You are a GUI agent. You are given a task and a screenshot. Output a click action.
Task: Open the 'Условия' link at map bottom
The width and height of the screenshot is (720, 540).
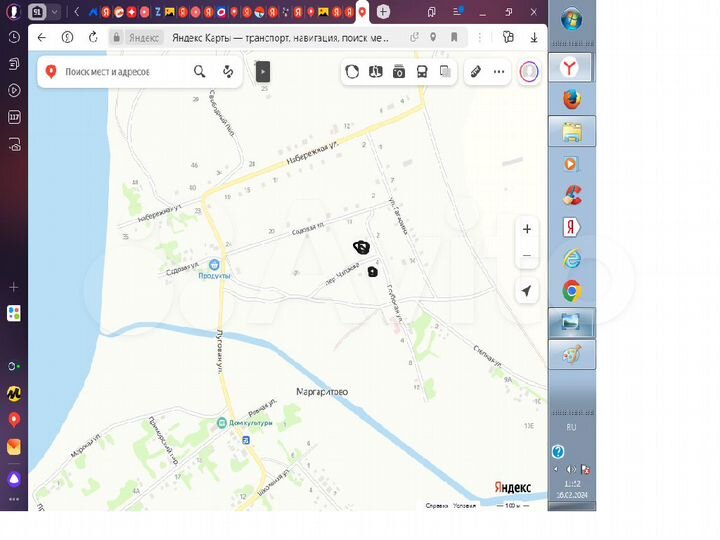(x=464, y=506)
